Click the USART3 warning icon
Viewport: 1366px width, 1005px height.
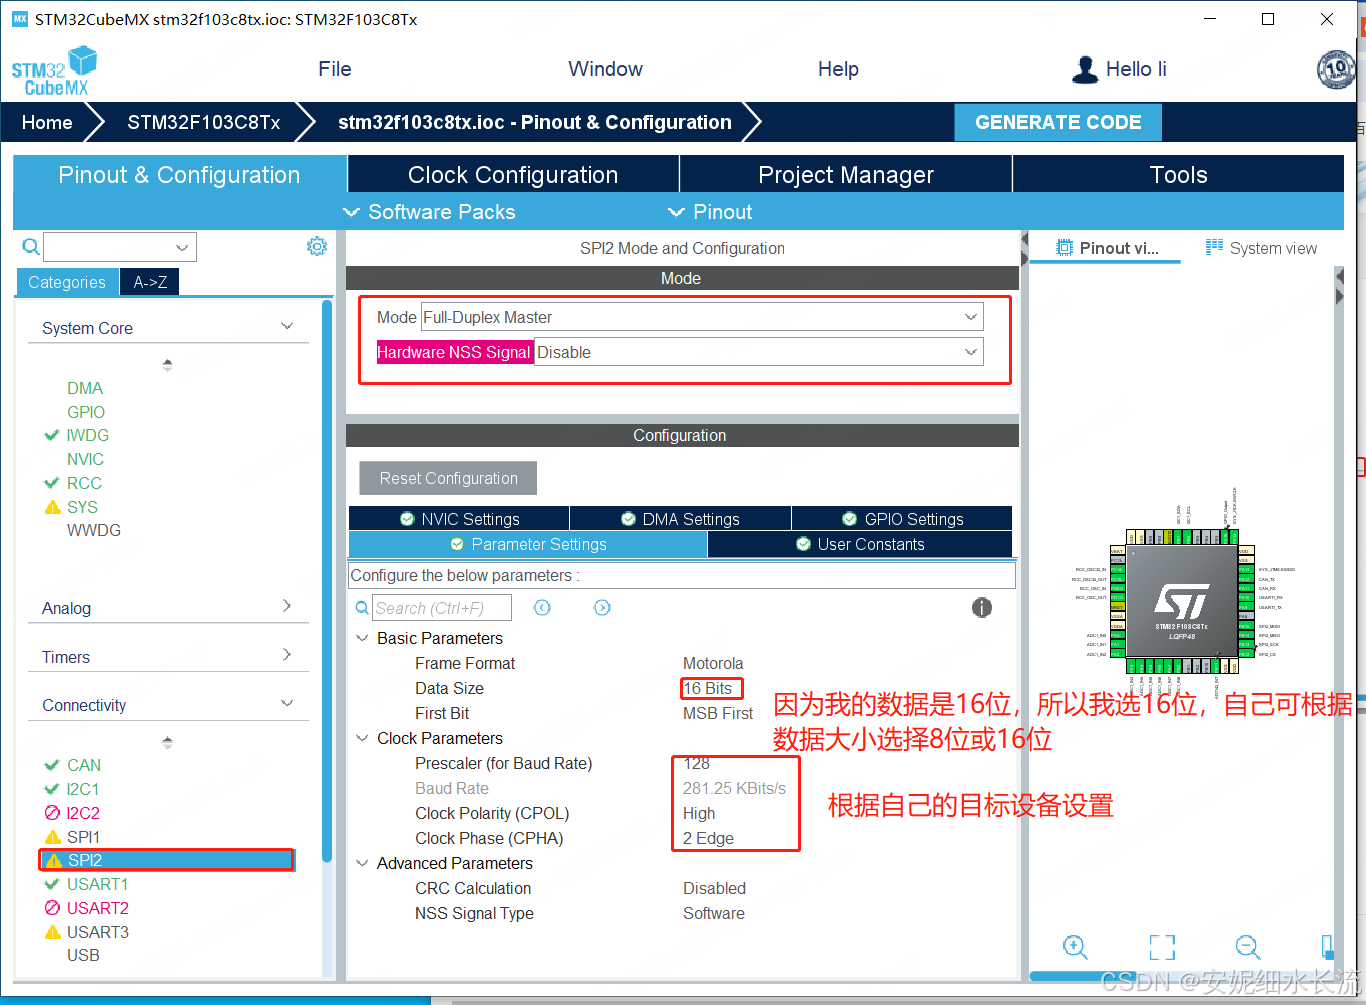point(53,932)
